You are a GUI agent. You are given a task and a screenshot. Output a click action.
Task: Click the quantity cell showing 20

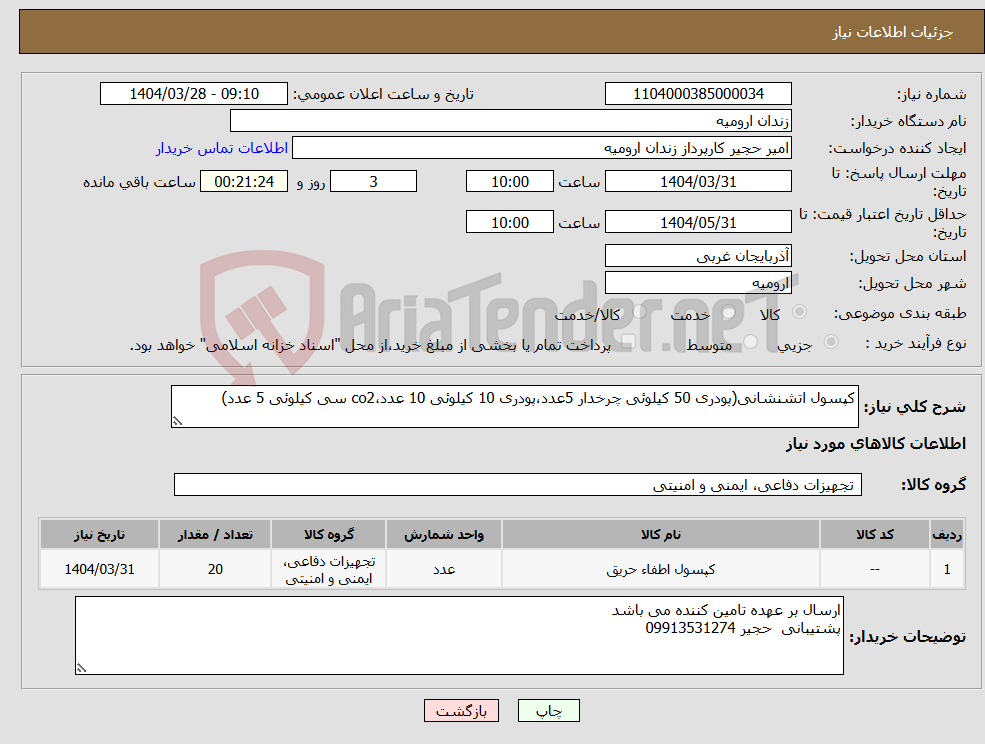point(215,569)
